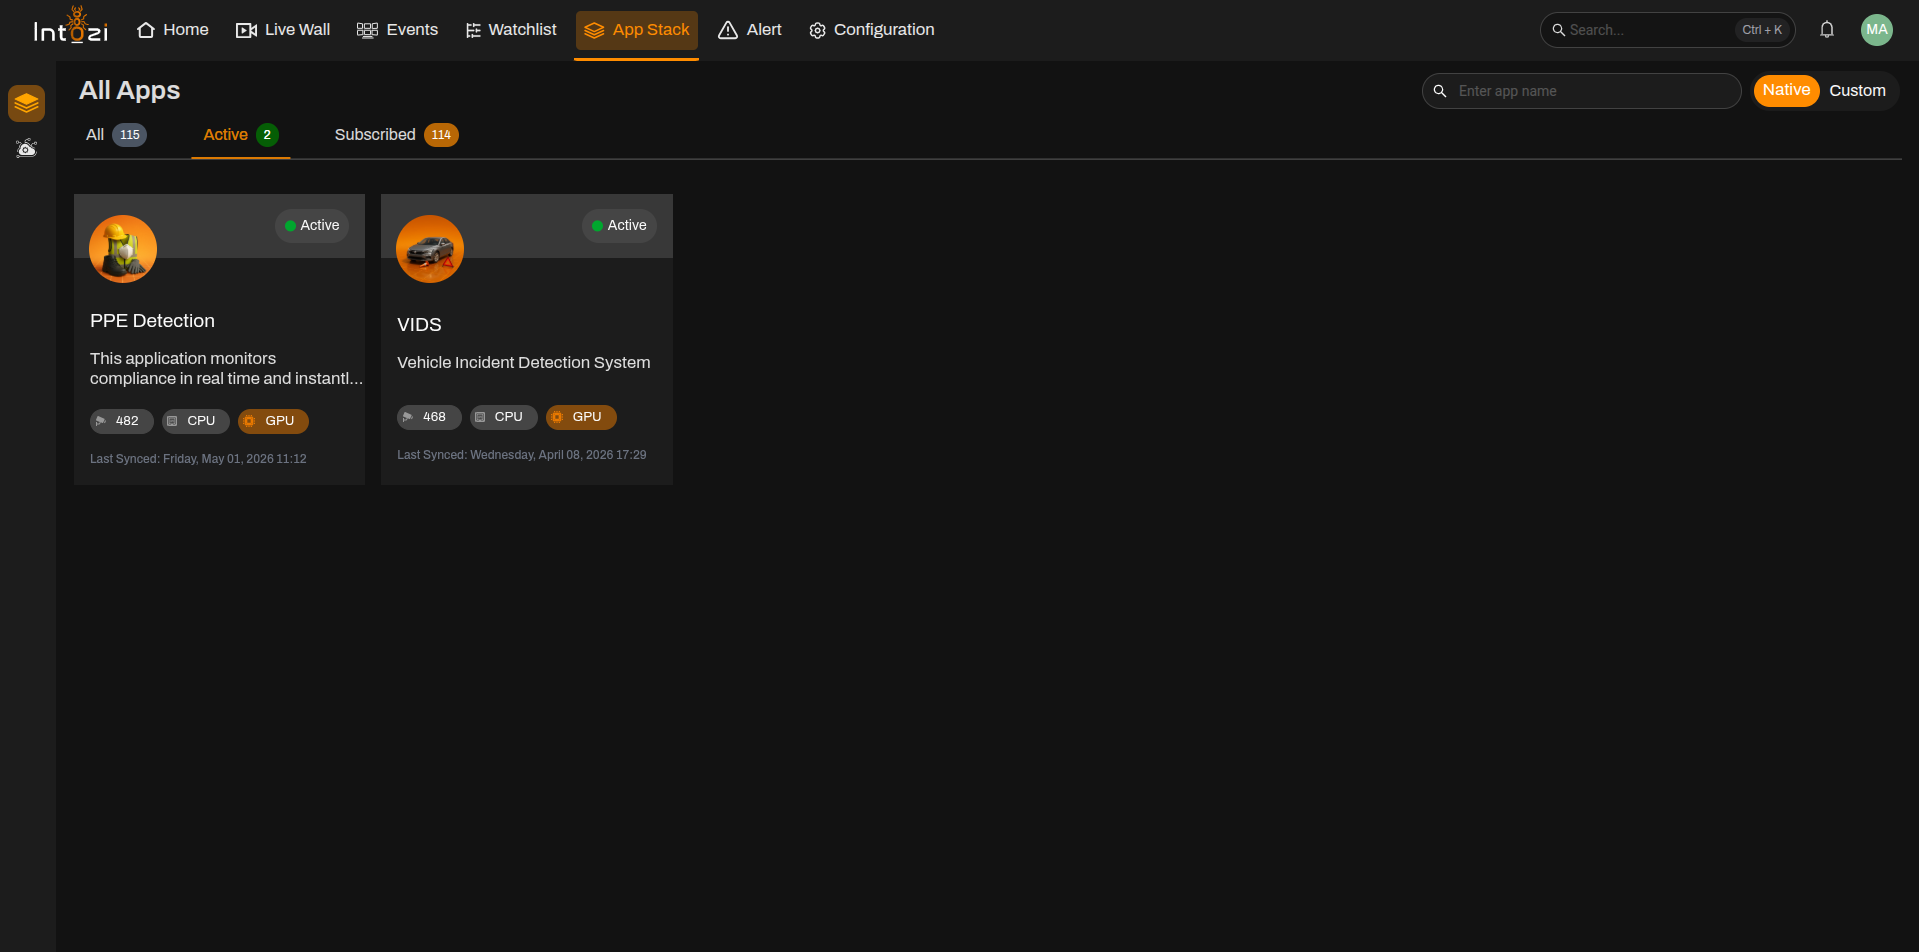Screen dimensions: 1919x952
Task: Select the app stack layers sidebar icon
Action: click(x=27, y=103)
